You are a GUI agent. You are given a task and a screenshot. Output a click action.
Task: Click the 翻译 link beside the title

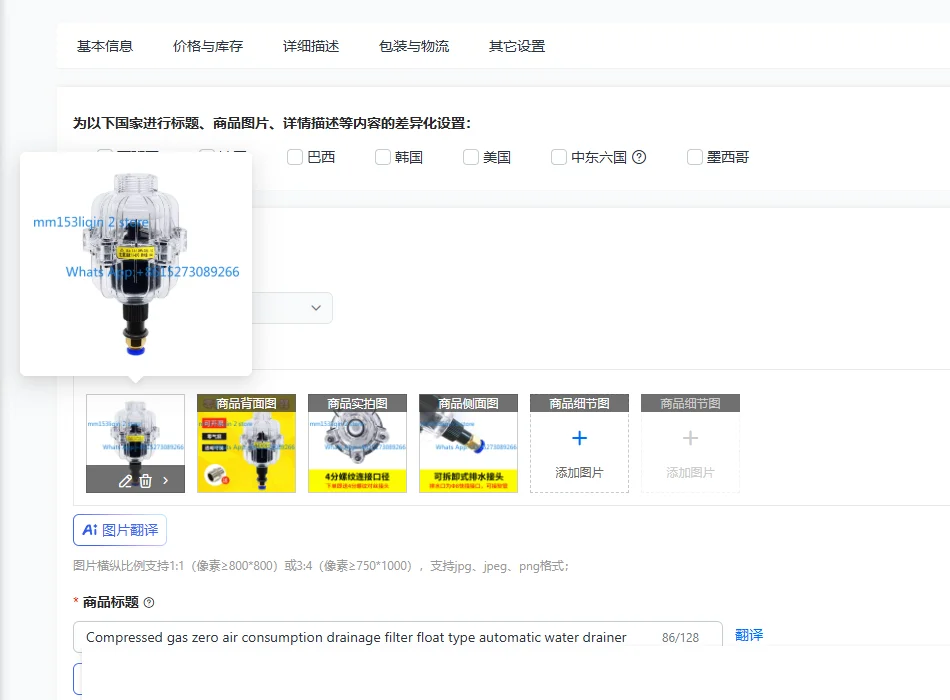click(x=749, y=635)
